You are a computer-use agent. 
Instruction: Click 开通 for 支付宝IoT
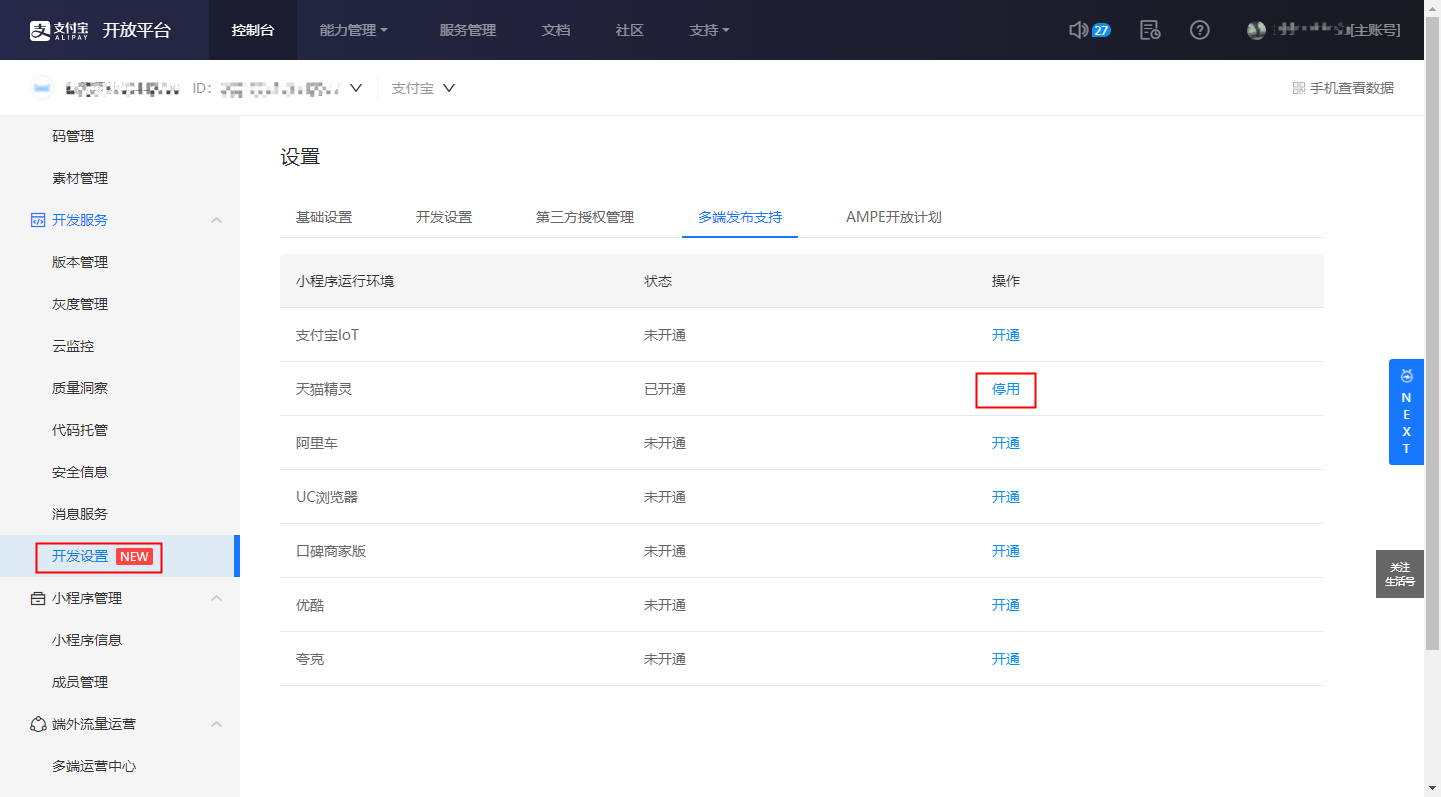pos(1006,335)
